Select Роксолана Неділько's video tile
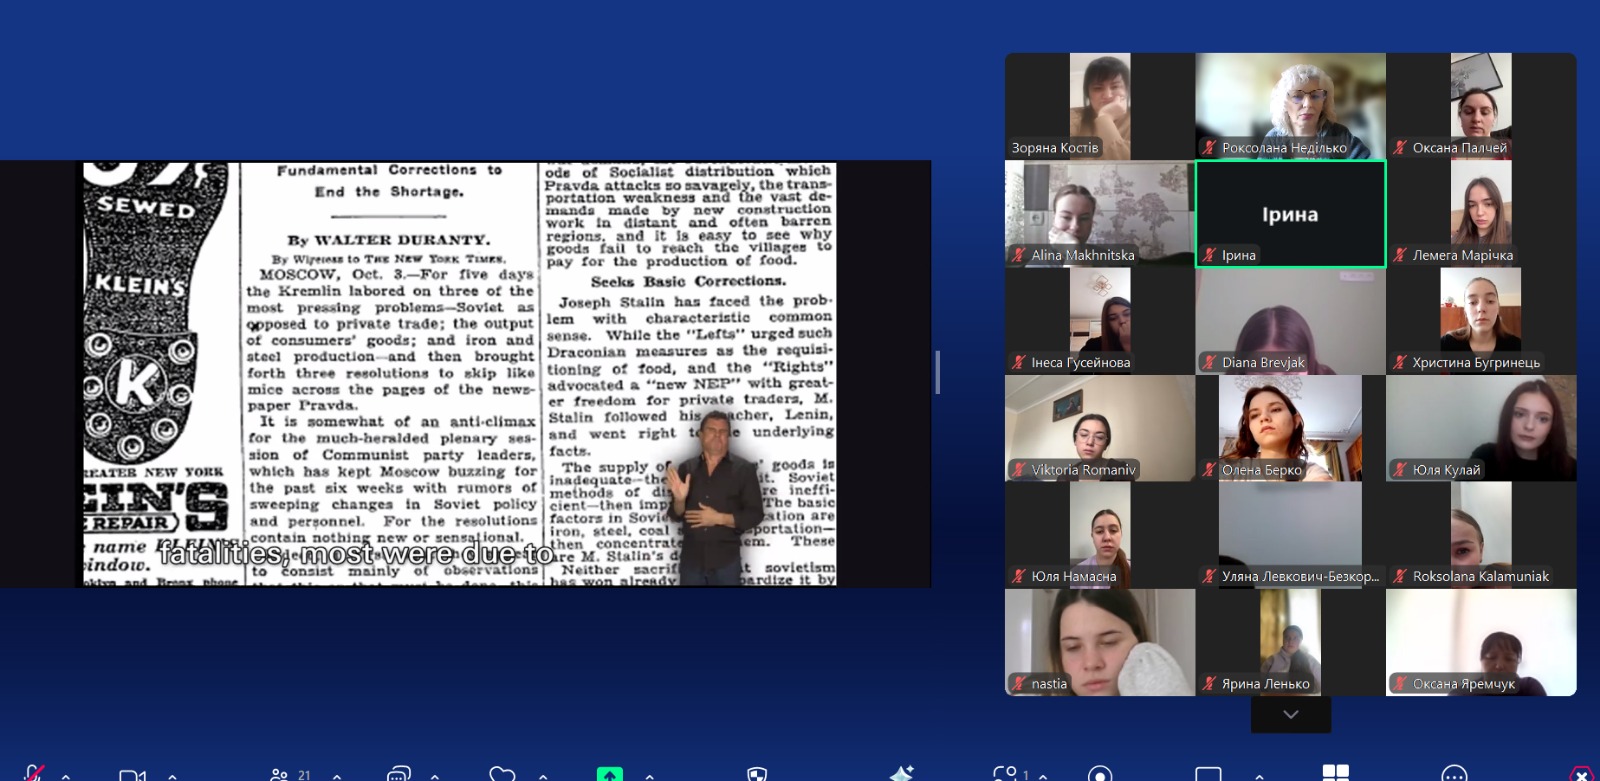 (x=1290, y=106)
